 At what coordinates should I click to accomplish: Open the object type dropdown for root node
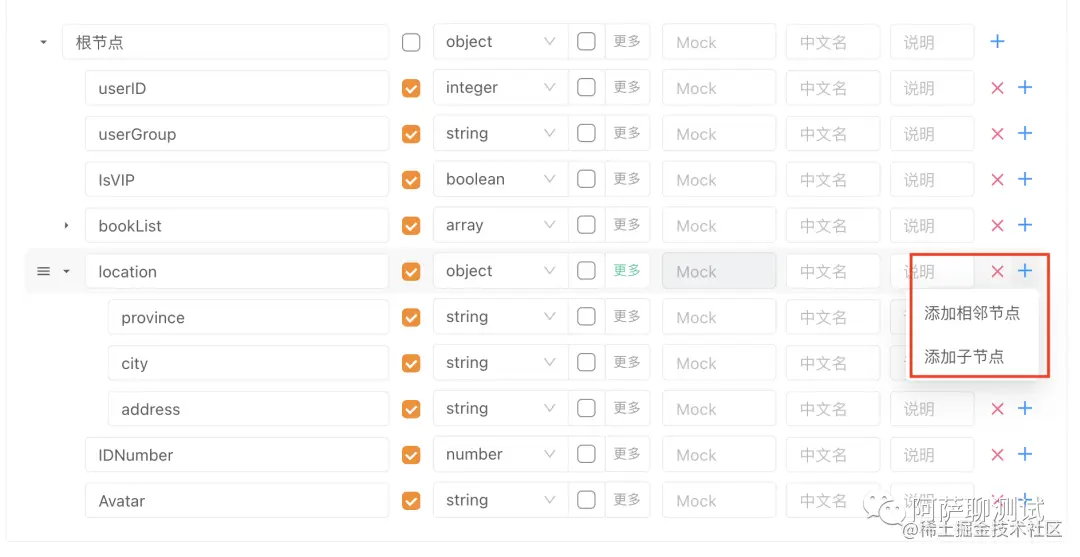501,41
